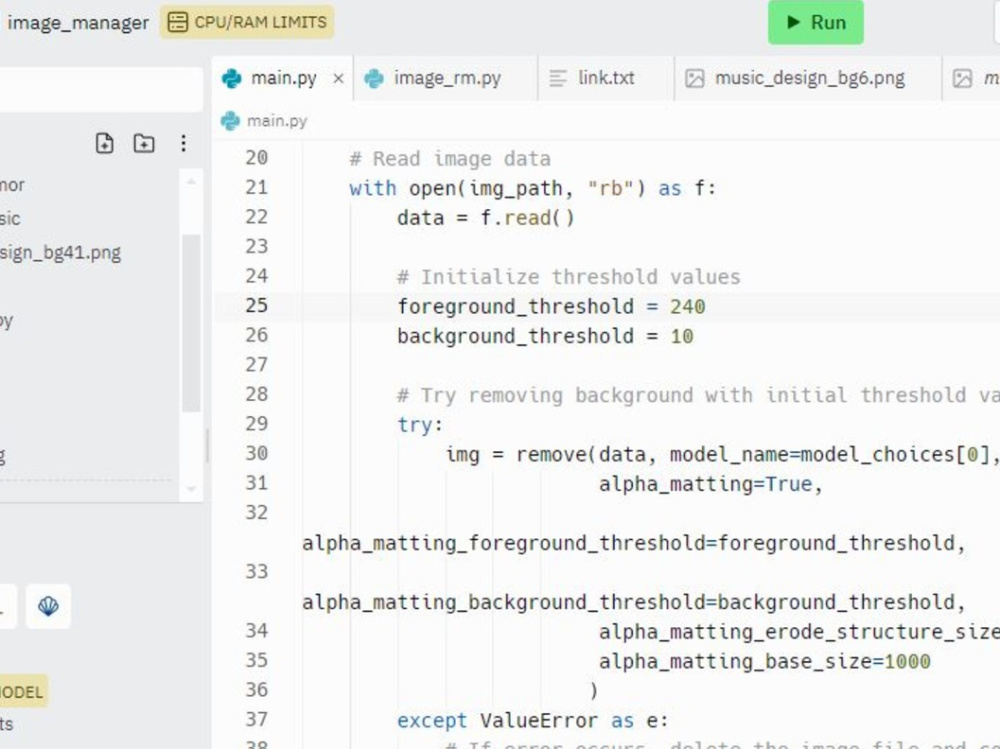Click the 'data = f.read()' line

485,218
